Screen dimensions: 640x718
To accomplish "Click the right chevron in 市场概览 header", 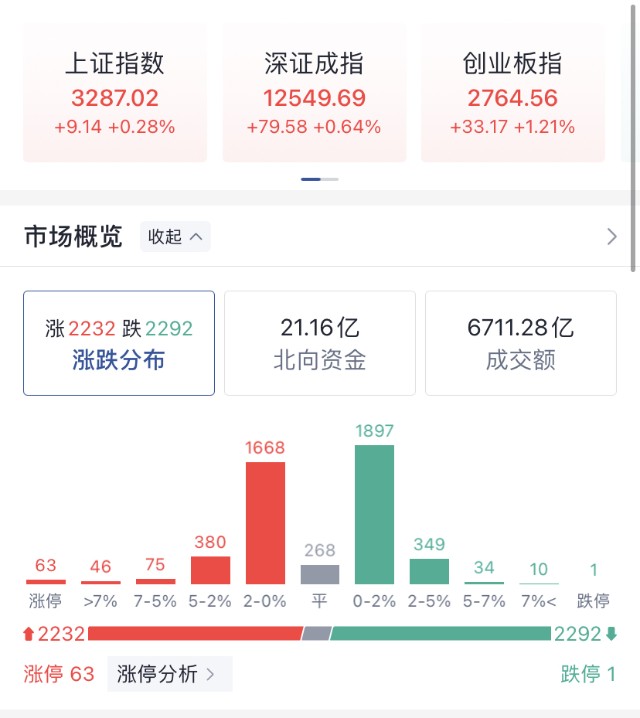I will [x=612, y=237].
